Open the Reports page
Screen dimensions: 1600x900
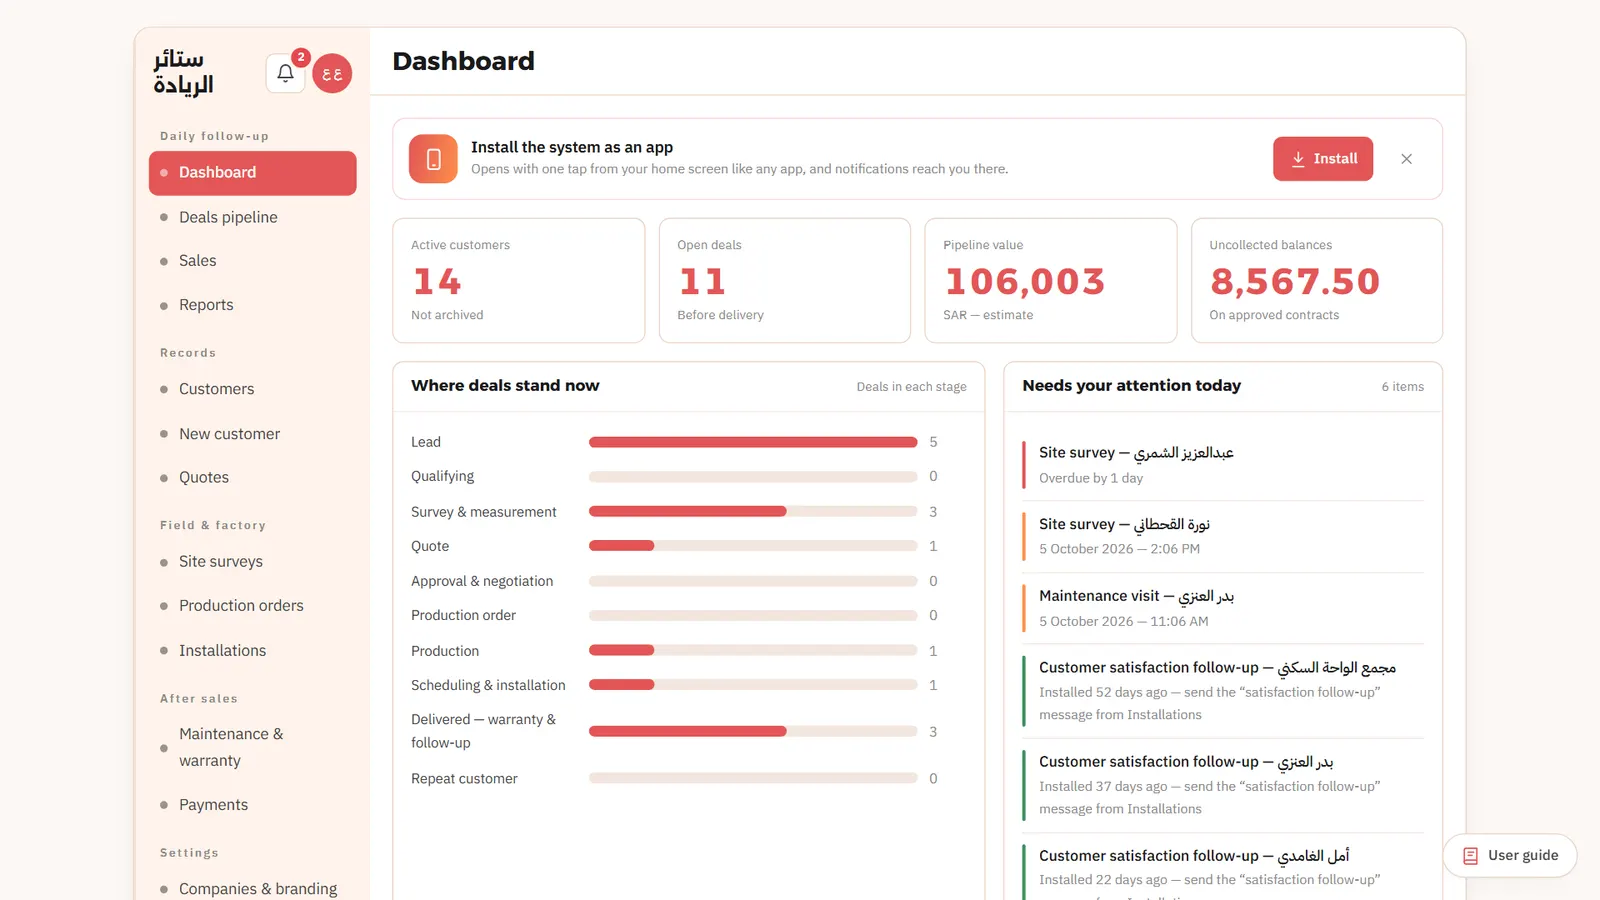(x=253, y=305)
